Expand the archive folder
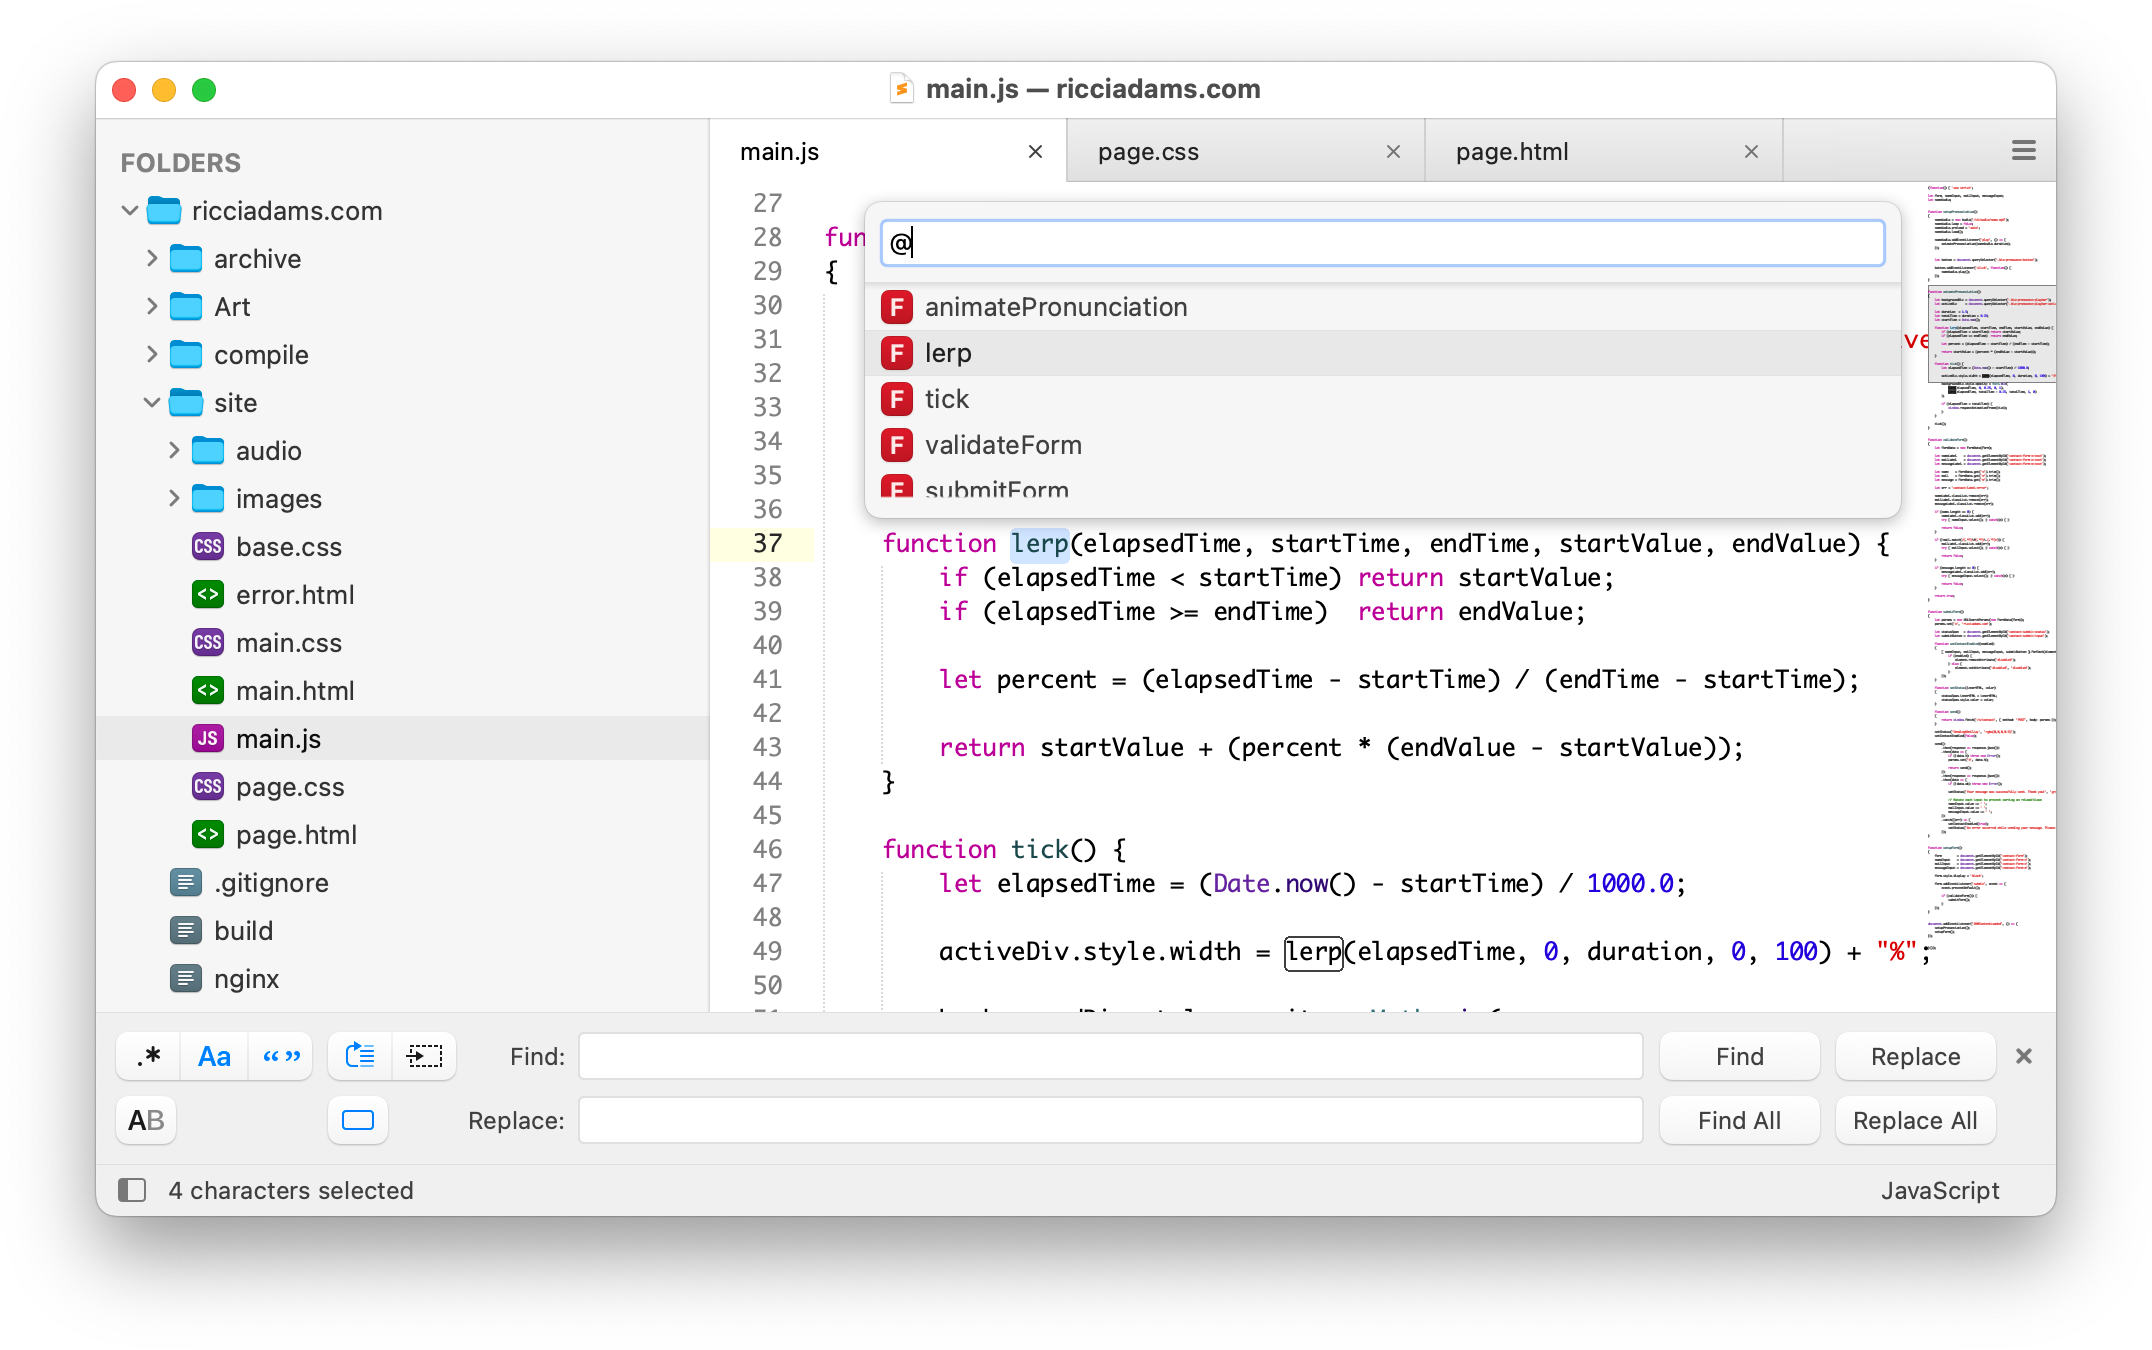This screenshot has height=1350, width=2152. click(x=152, y=259)
